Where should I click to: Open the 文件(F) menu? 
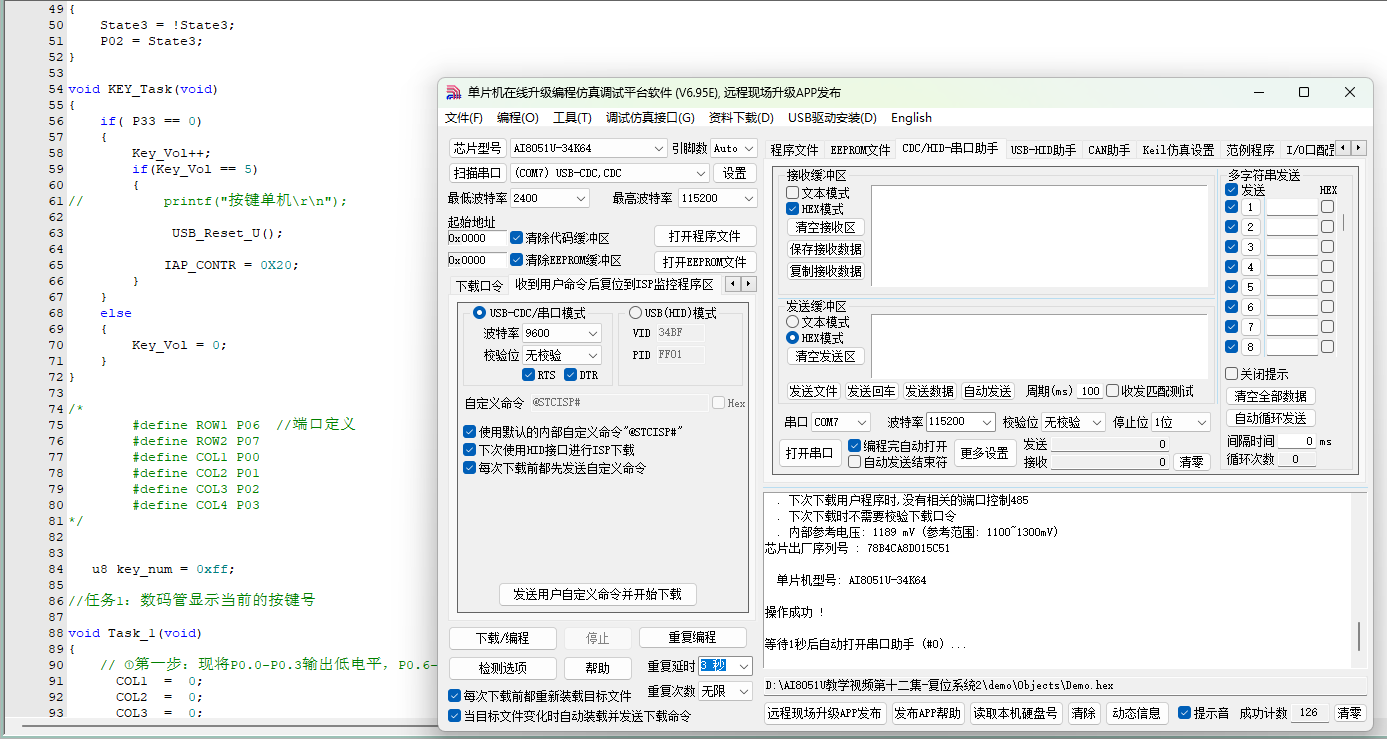click(464, 118)
